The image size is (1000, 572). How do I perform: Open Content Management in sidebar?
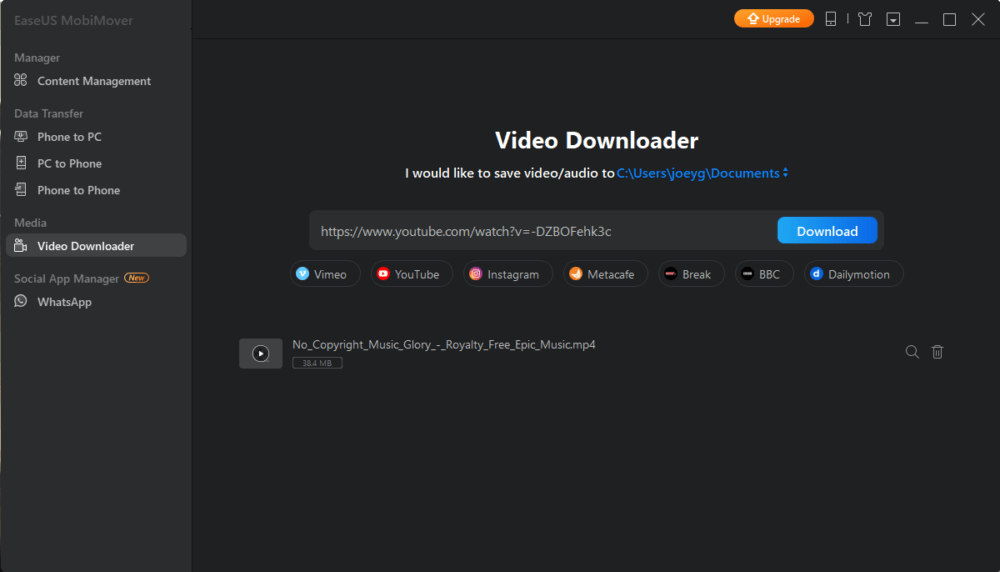click(x=96, y=81)
